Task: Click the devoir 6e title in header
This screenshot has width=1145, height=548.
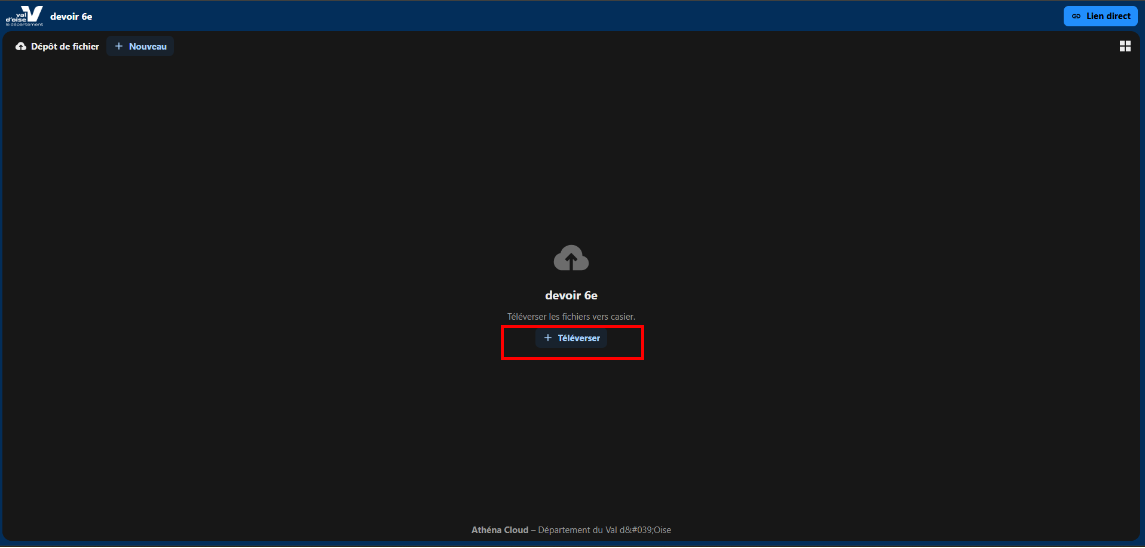Action: click(x=71, y=16)
